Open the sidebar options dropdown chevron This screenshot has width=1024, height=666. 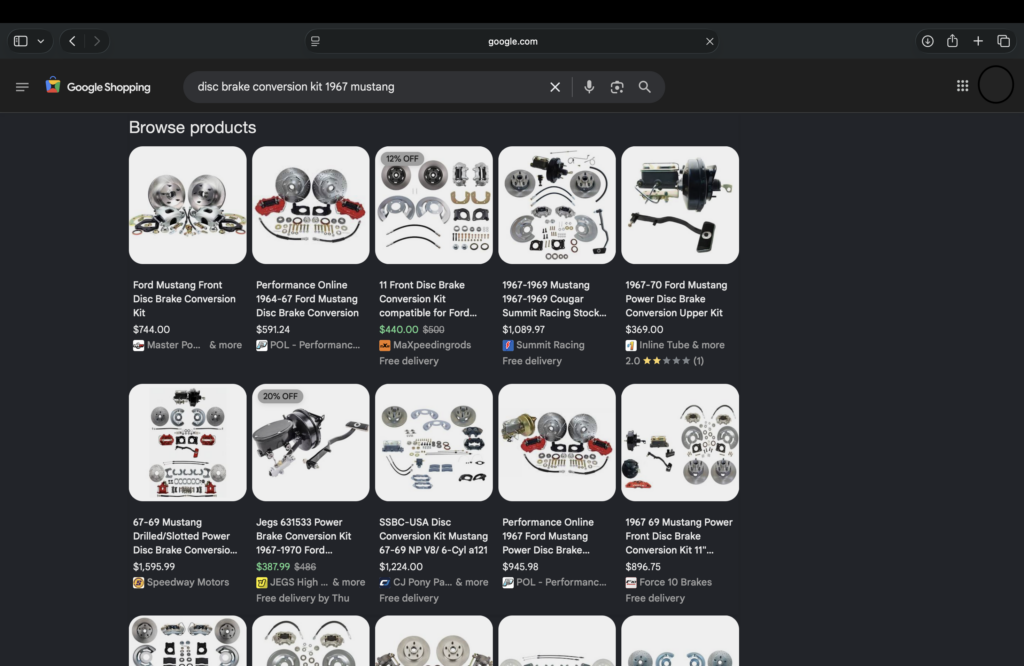(40, 41)
